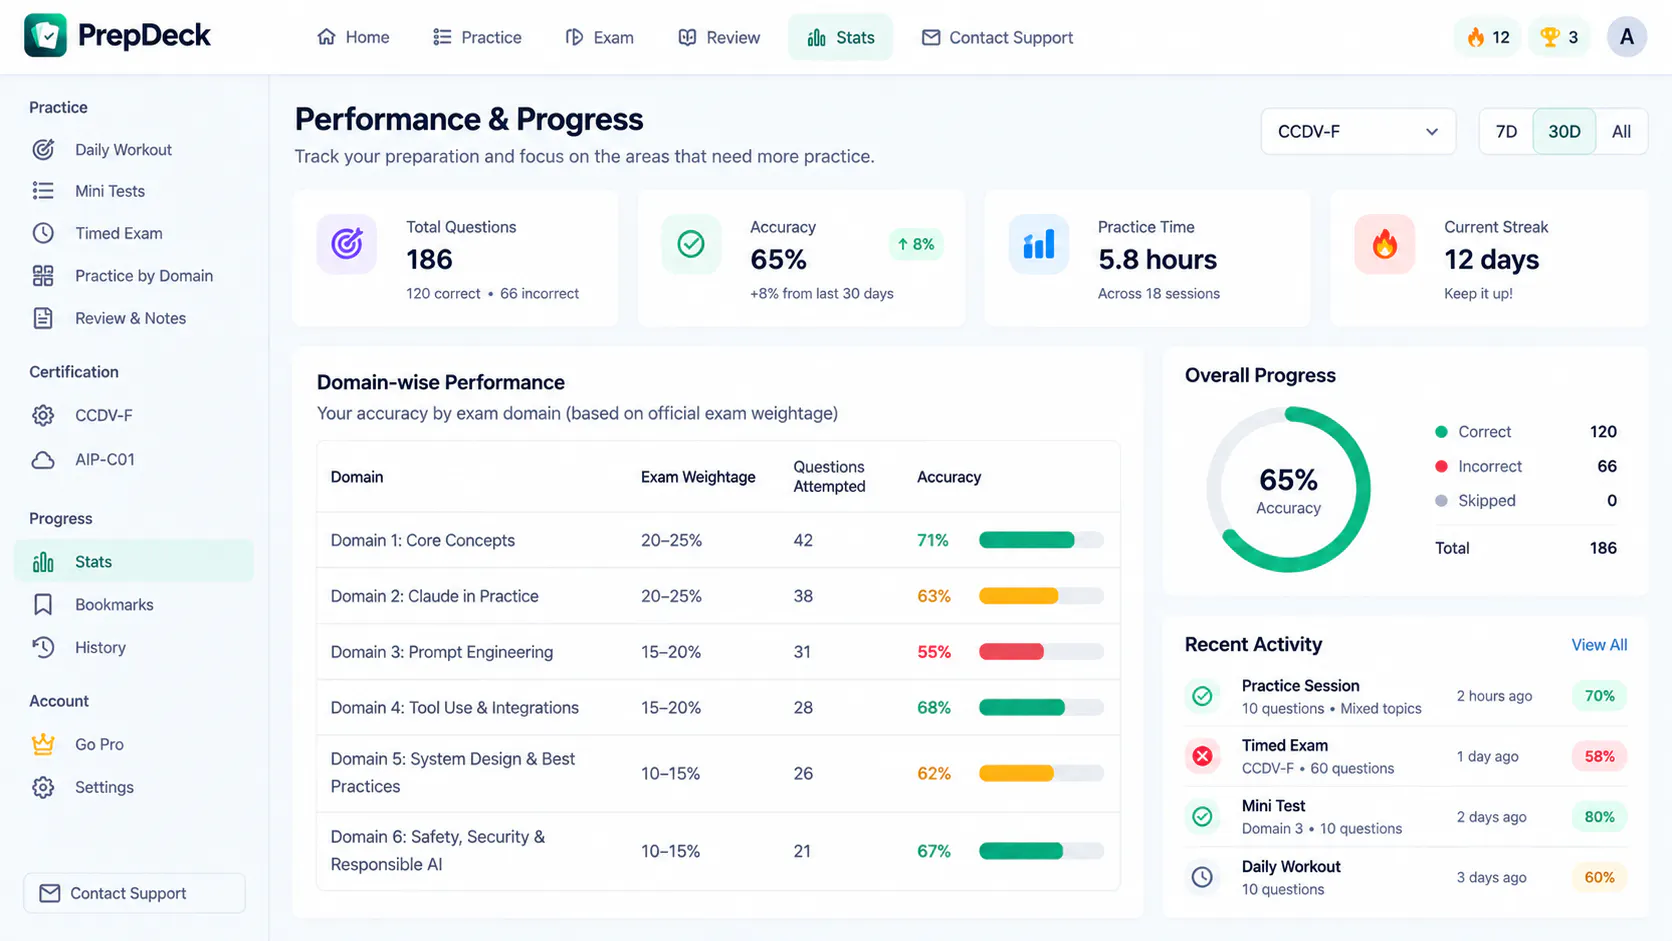Click the Practice Session green check icon
Screen dimensions: 1672x941
point(1202,696)
